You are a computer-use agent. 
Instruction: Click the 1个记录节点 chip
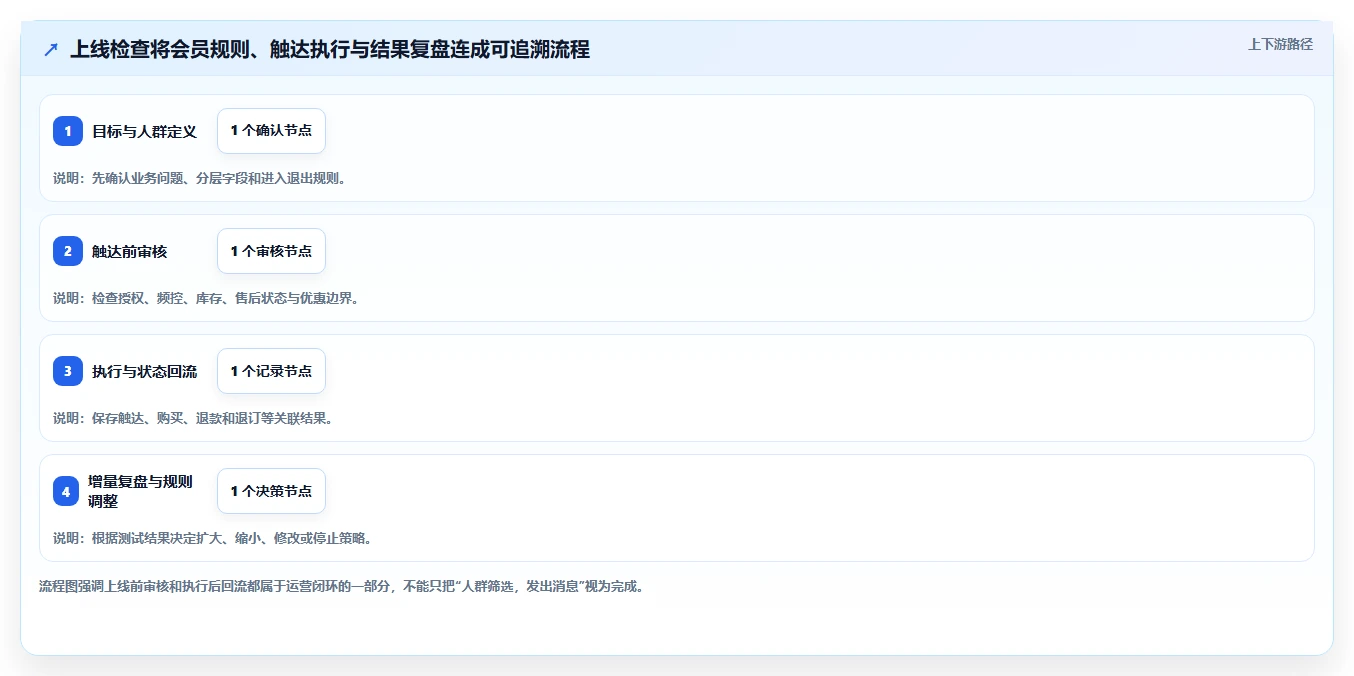pos(271,371)
